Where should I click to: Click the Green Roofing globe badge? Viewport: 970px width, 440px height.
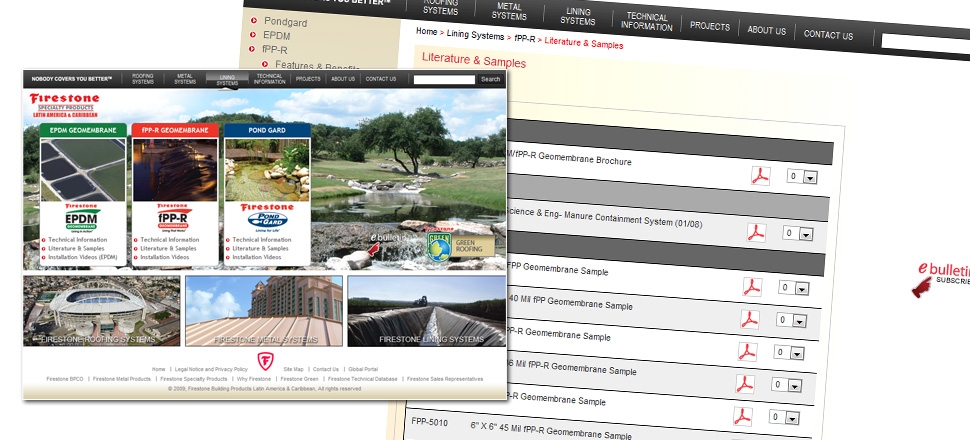click(x=439, y=247)
